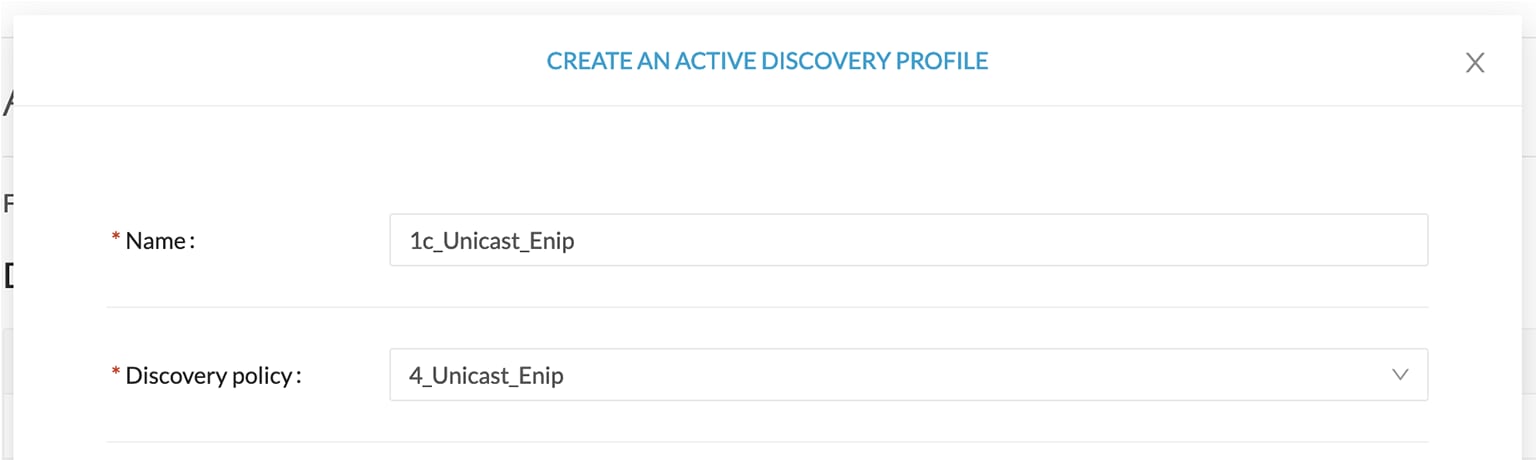The height and width of the screenshot is (460, 1536).
Task: Click the divider line below the Name row
Action: click(767, 307)
